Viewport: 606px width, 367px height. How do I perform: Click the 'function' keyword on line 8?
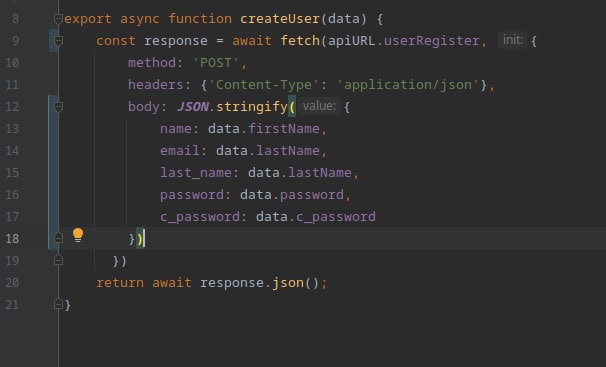200,19
